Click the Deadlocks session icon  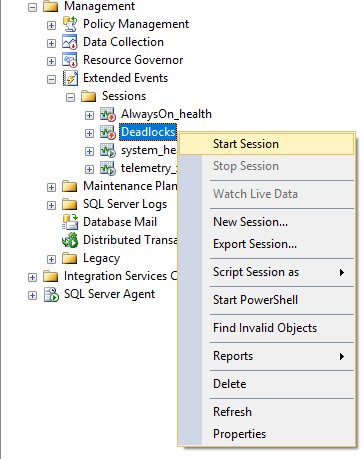click(x=108, y=132)
